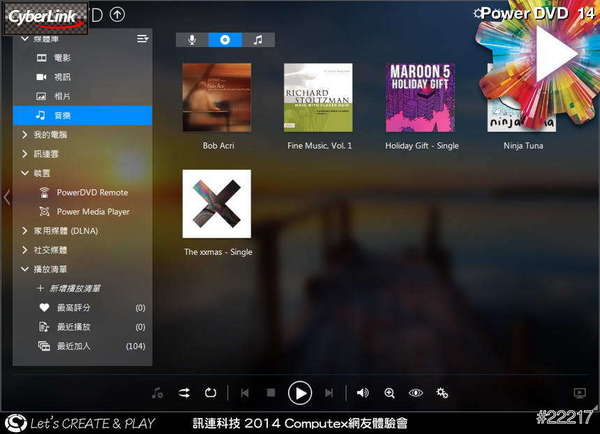Click the Holiday Gift - Single title text

(x=422, y=146)
